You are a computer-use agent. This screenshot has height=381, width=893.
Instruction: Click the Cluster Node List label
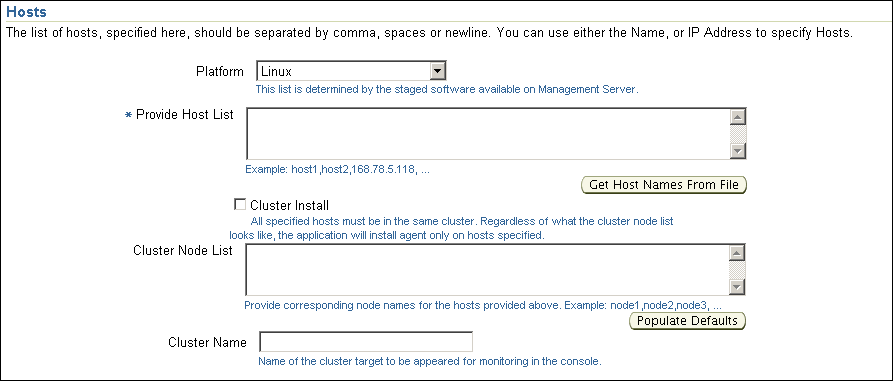183,251
